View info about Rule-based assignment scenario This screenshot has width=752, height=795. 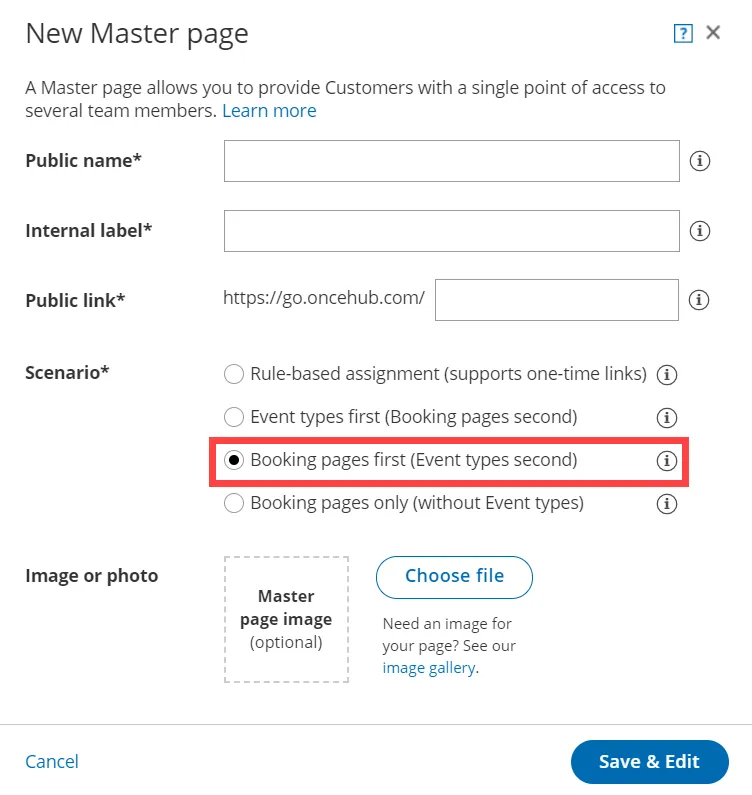click(x=667, y=375)
